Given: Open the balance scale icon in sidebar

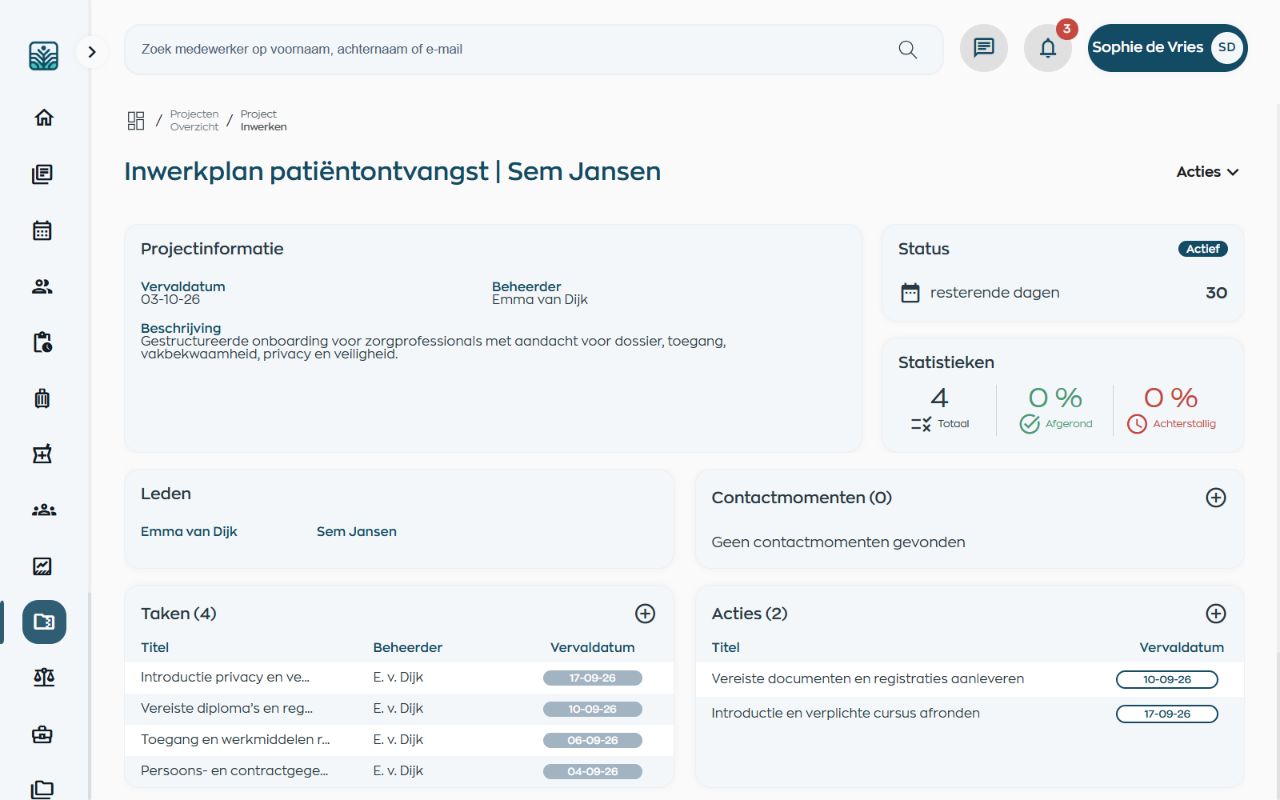Looking at the screenshot, I should click(x=43, y=678).
